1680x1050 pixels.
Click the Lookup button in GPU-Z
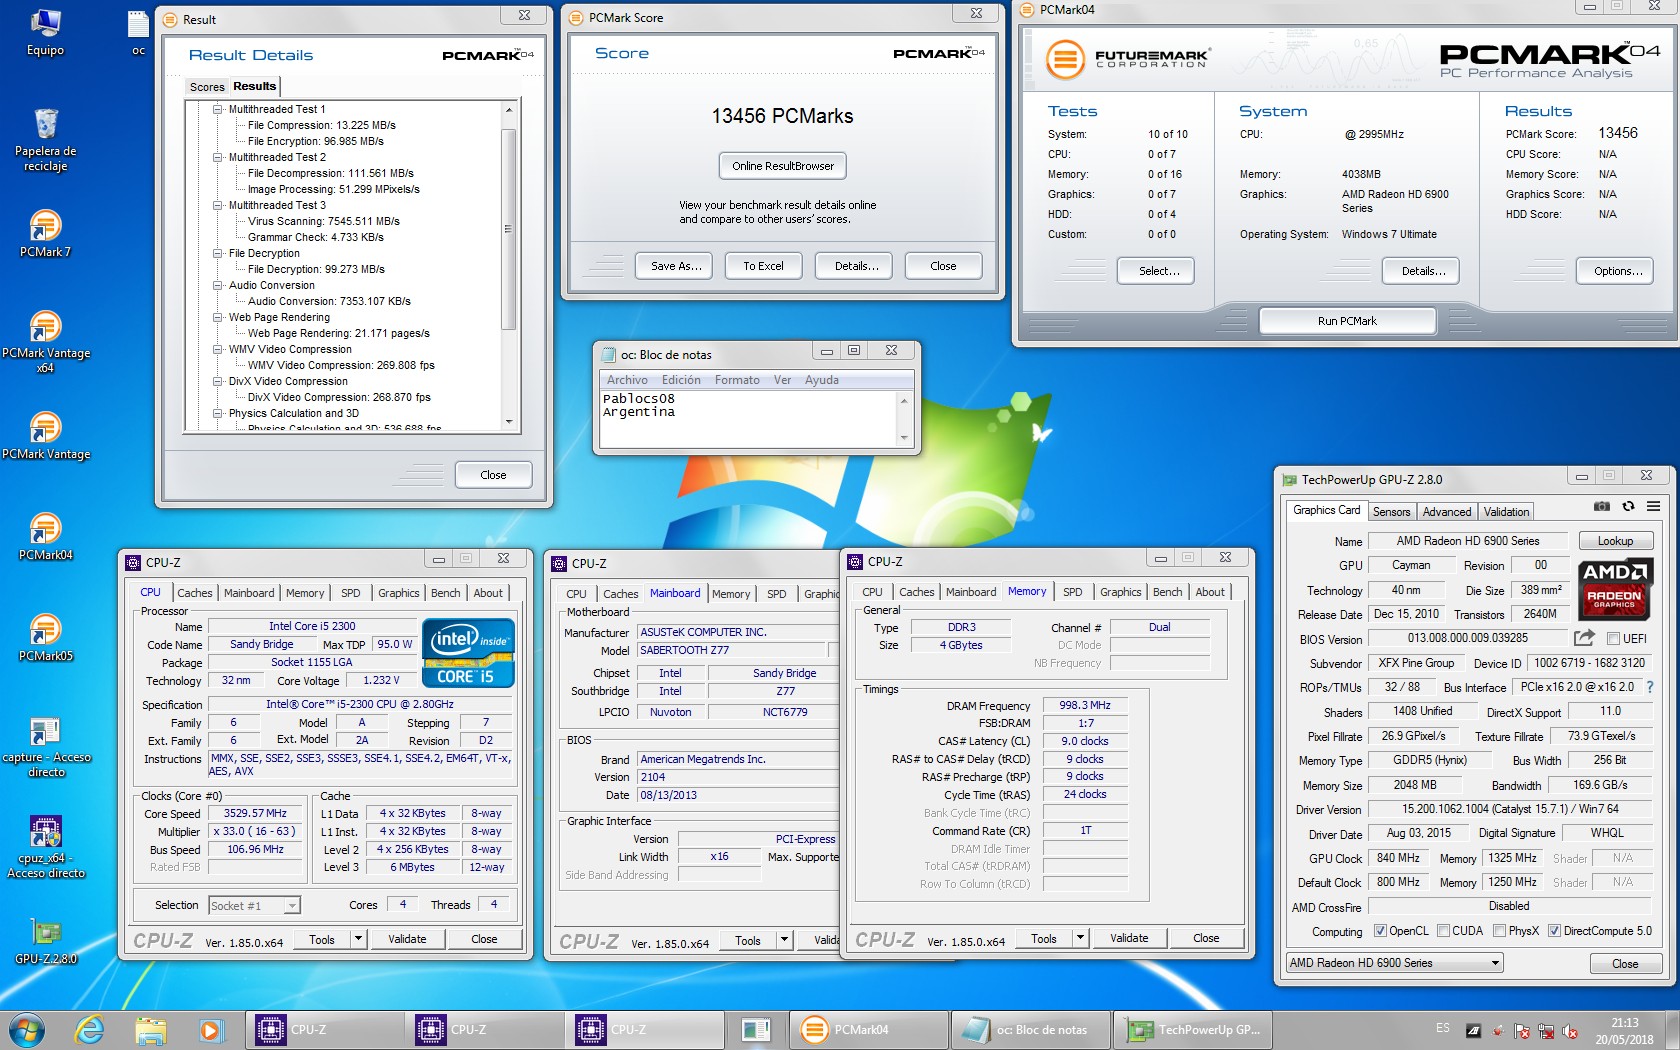1615,541
